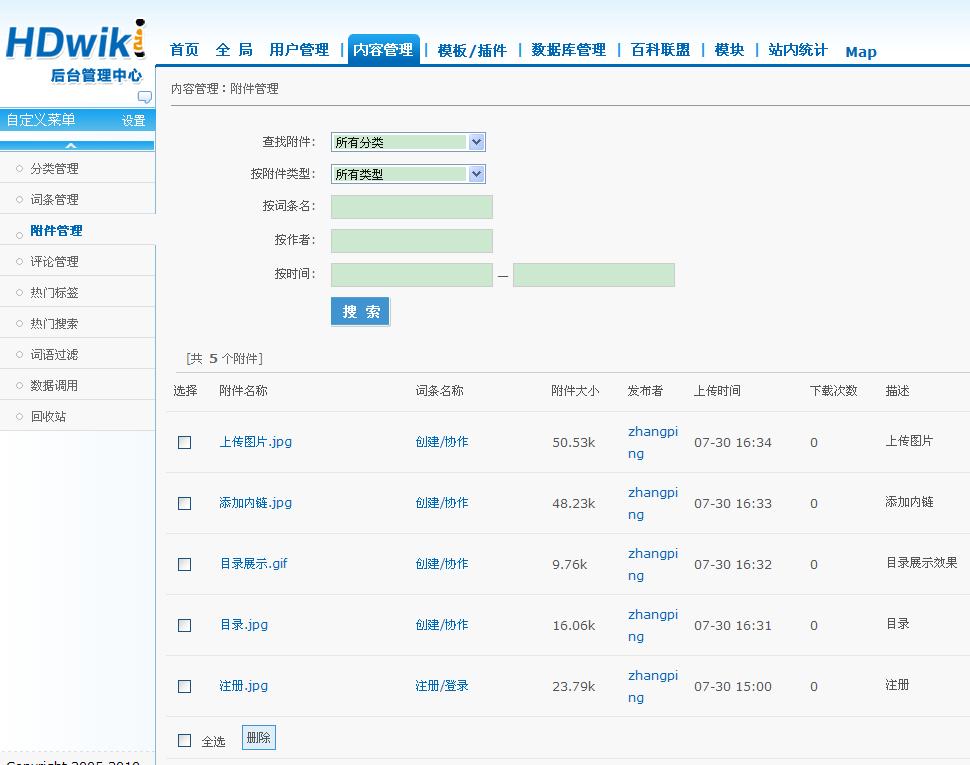
Task: Open attachment 目录.jpg
Action: [244, 625]
